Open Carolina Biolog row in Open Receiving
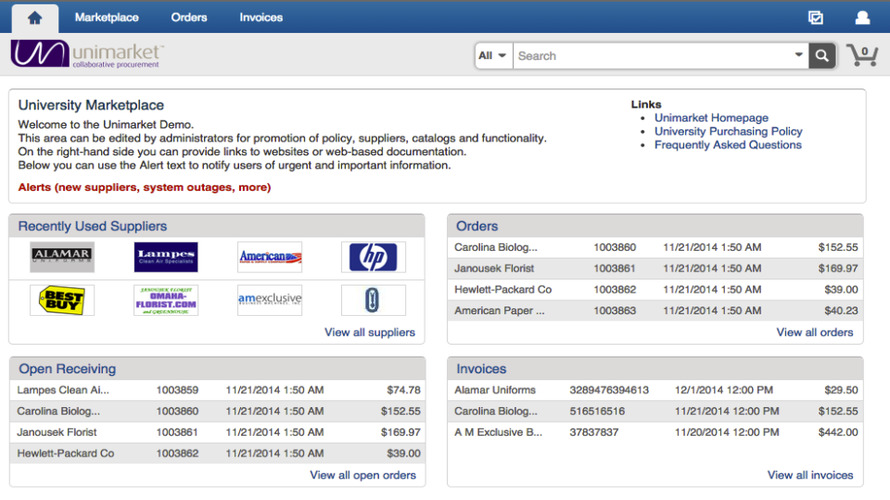 [x=217, y=411]
